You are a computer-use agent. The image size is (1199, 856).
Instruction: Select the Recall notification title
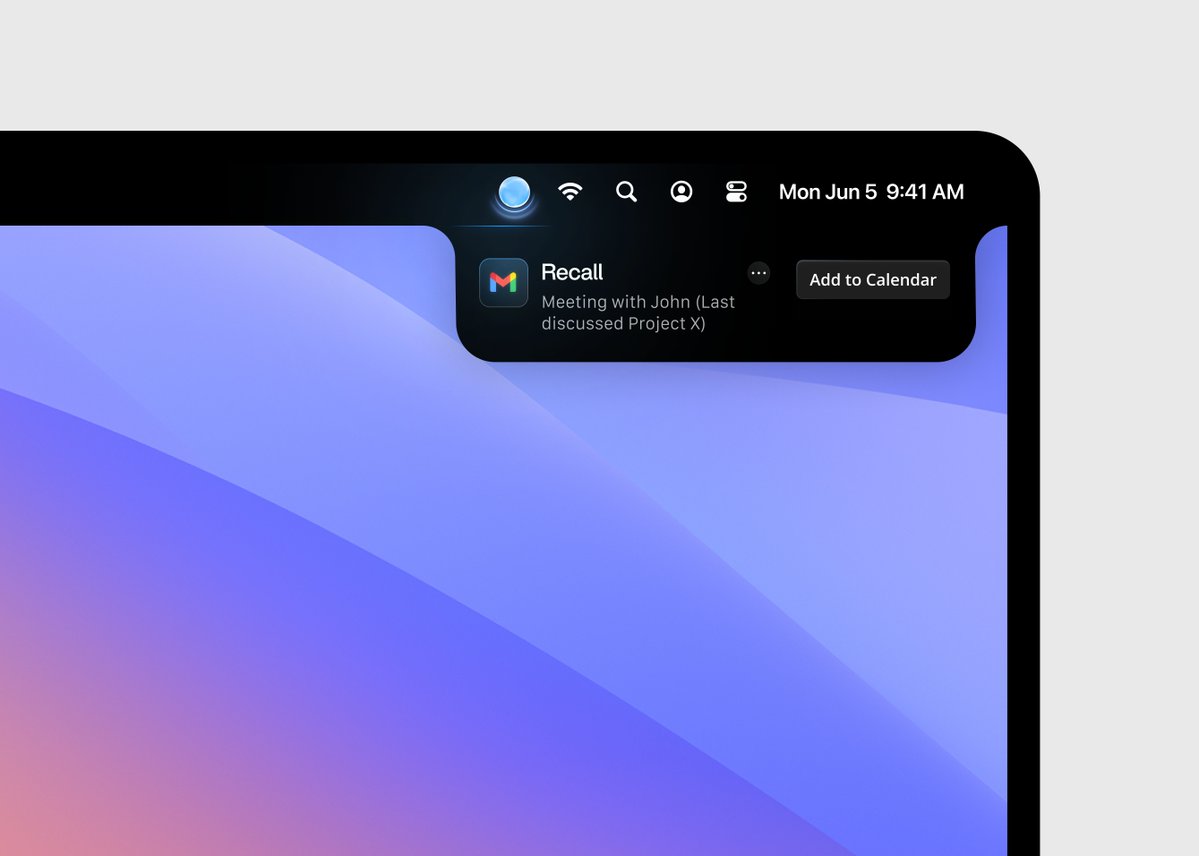click(x=572, y=272)
